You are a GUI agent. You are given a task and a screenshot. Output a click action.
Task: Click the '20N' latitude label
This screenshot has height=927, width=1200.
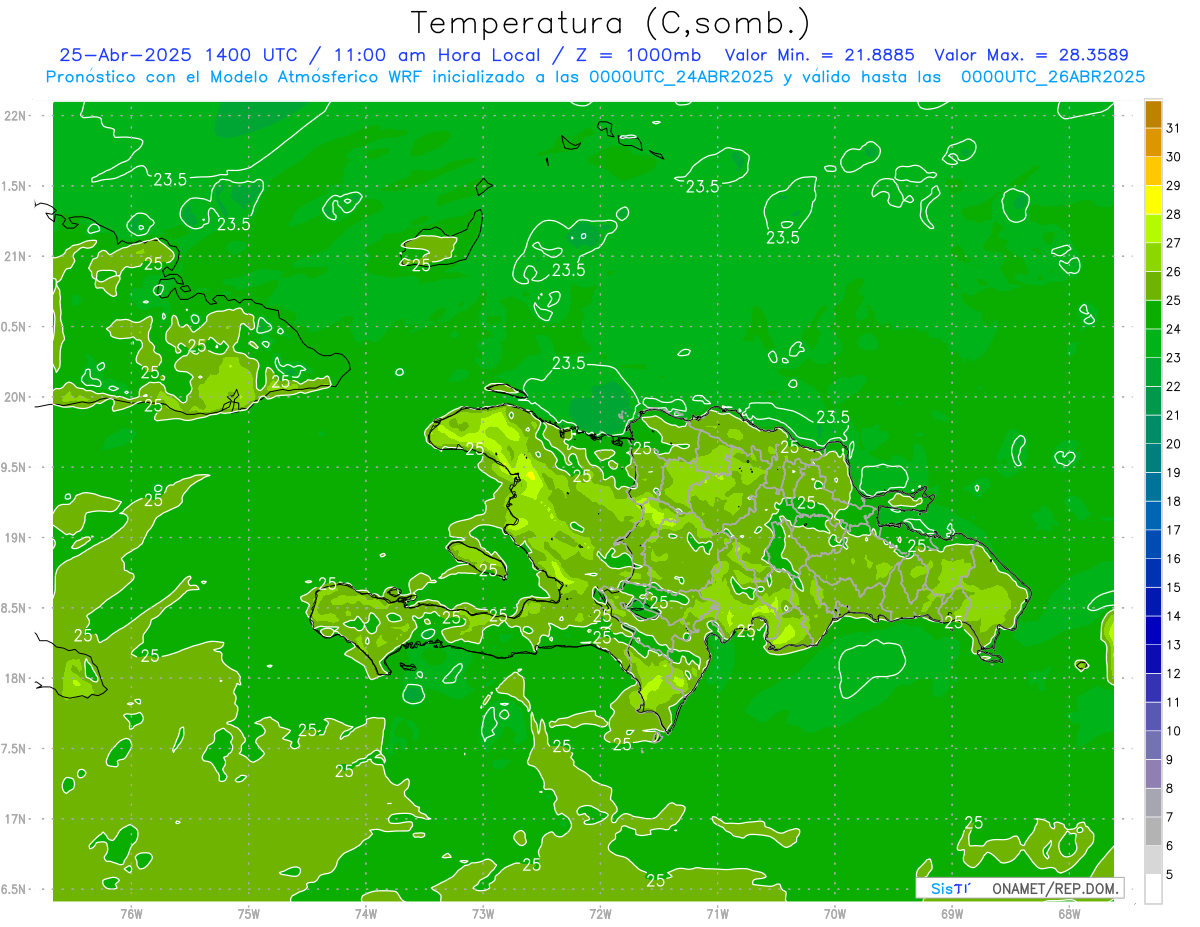click(15, 397)
